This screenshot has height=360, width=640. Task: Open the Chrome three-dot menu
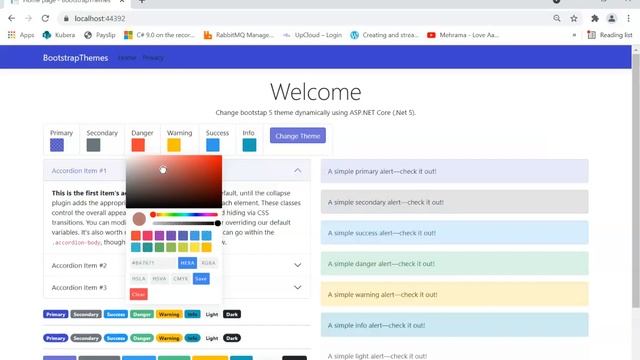[x=629, y=18]
